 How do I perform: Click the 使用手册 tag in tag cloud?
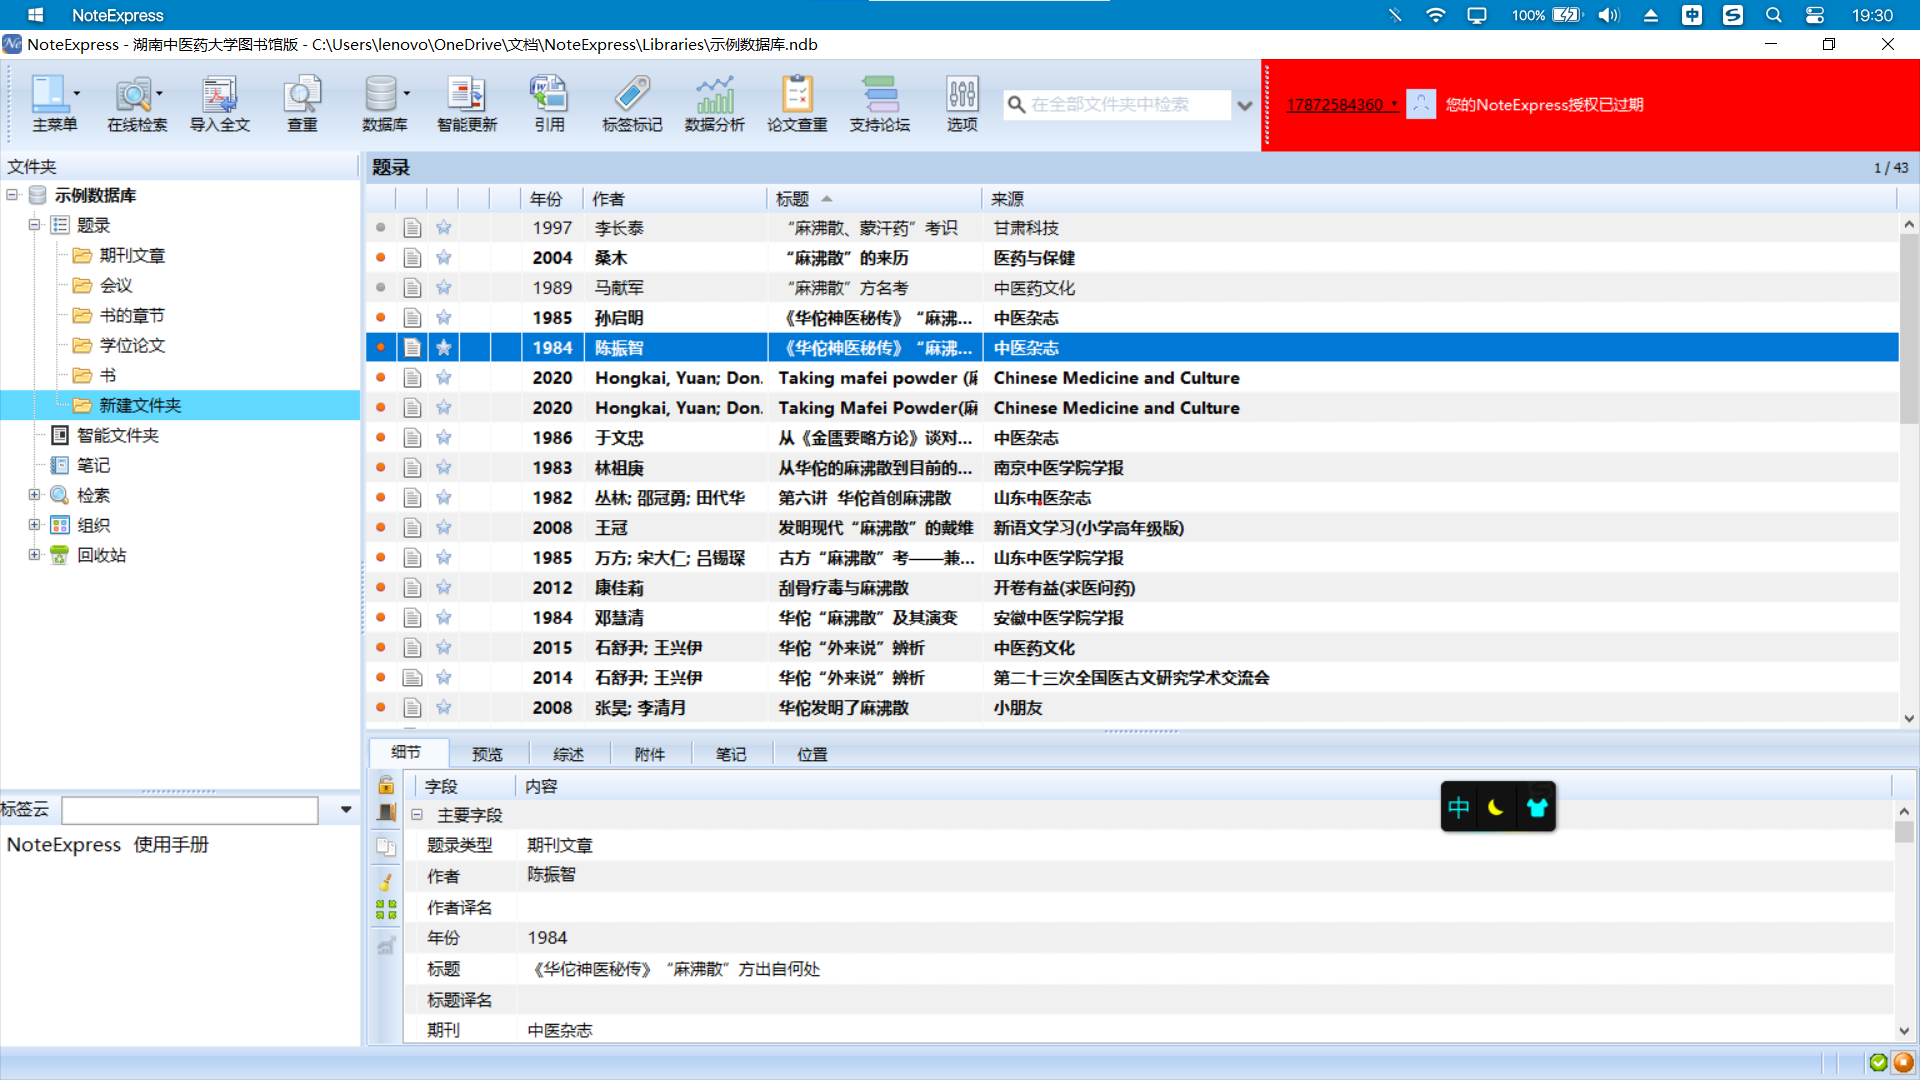tap(171, 845)
